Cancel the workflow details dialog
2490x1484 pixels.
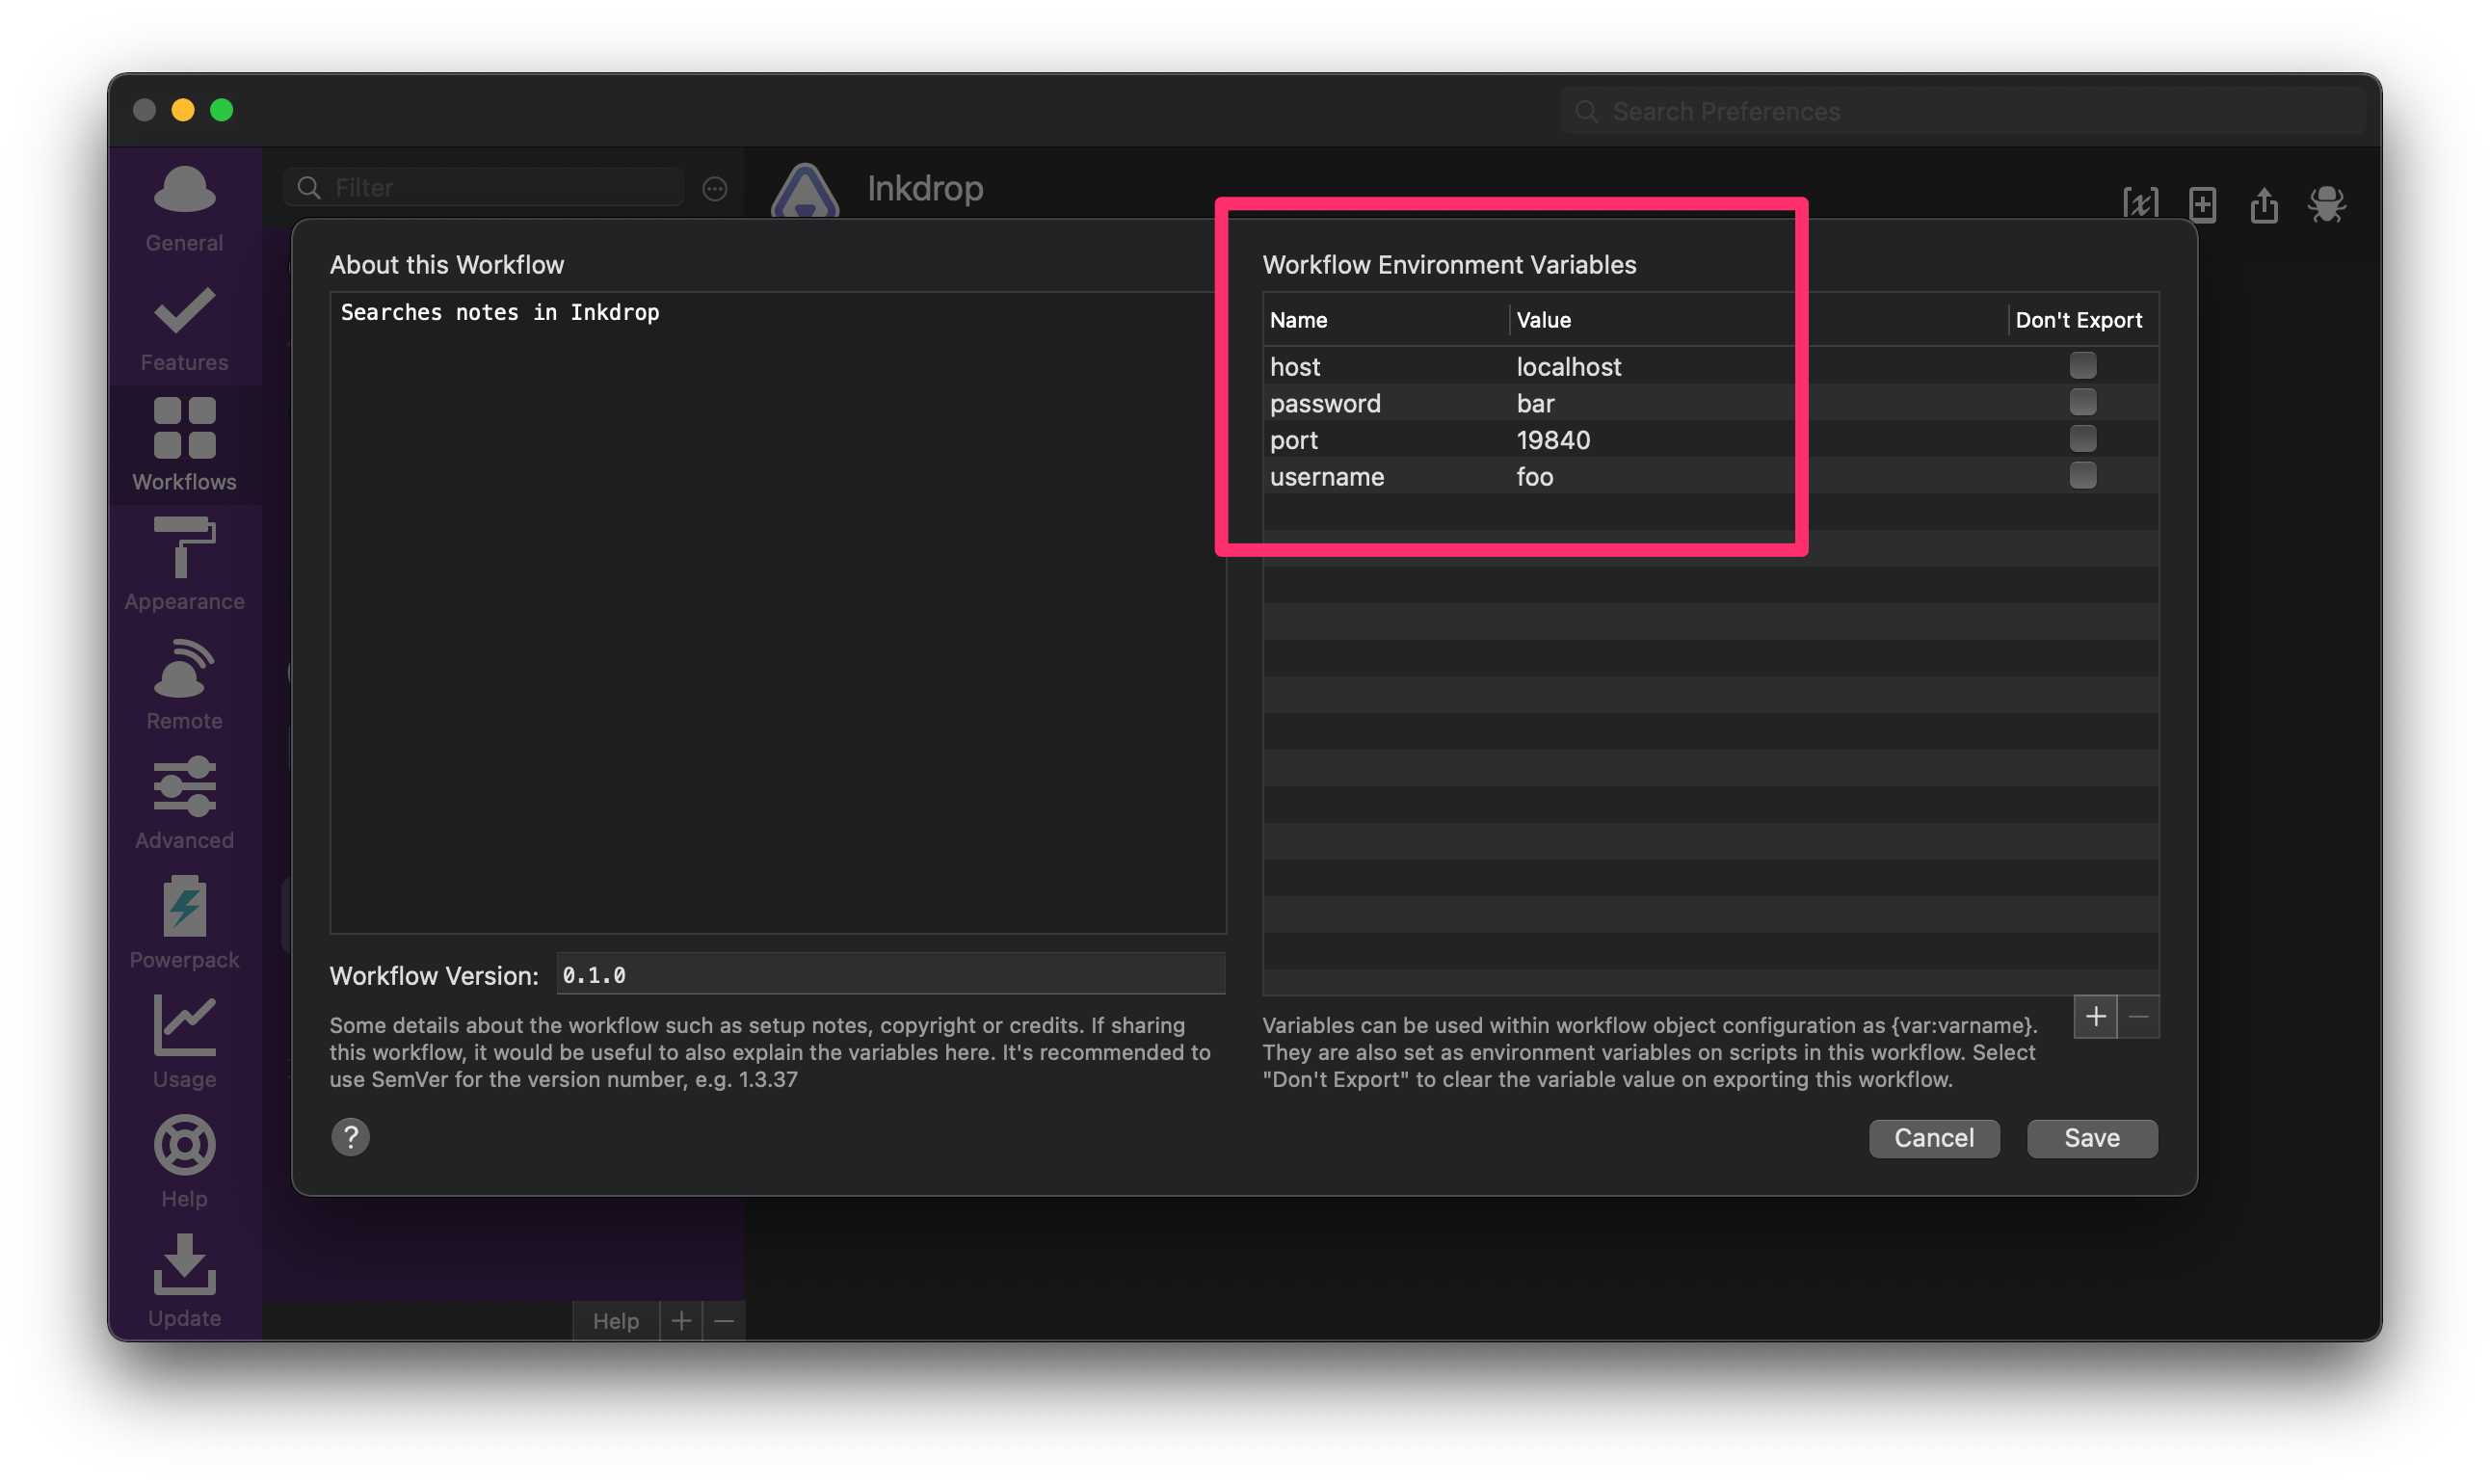[1933, 1138]
